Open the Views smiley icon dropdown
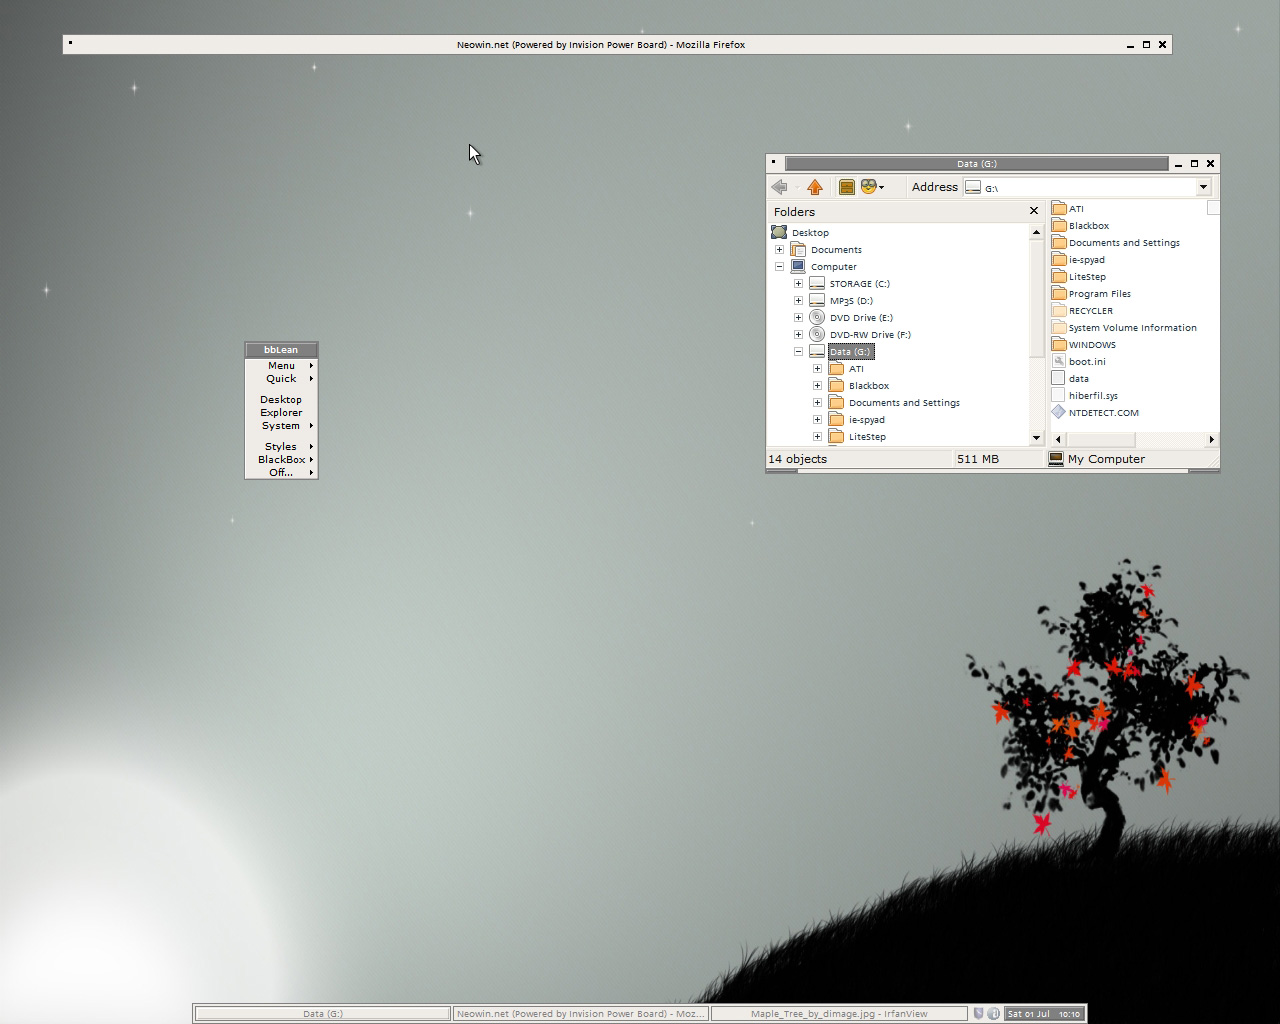1280x1024 pixels. [872, 187]
